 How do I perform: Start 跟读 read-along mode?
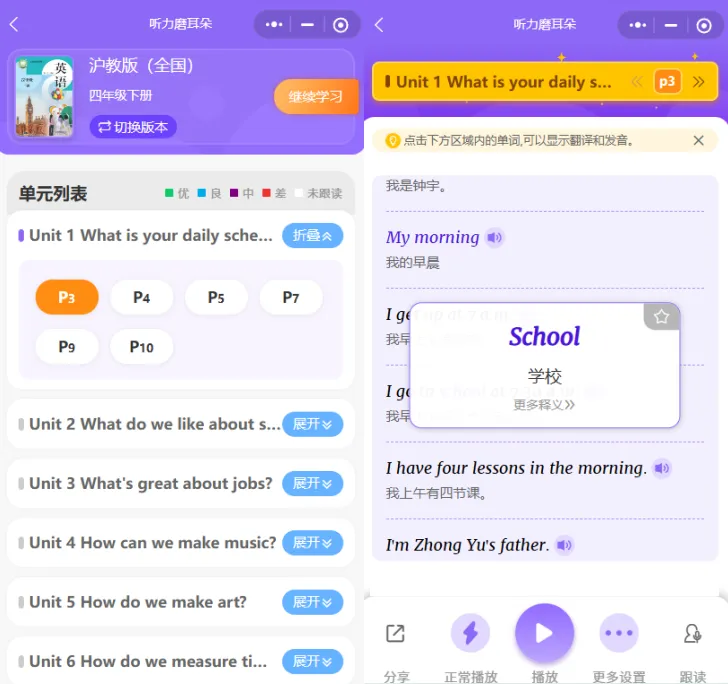(693, 633)
